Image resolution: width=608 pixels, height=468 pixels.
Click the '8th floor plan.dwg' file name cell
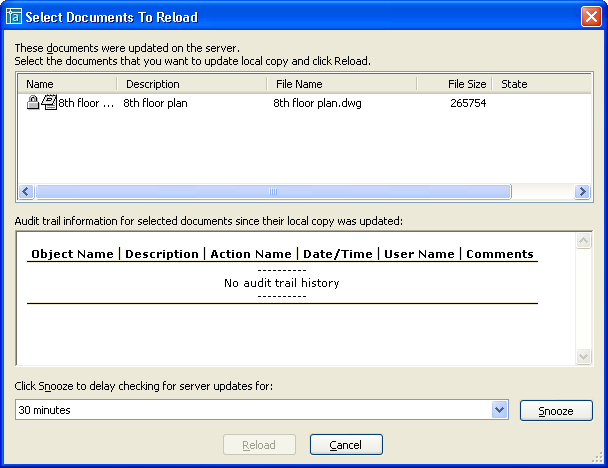(317, 103)
